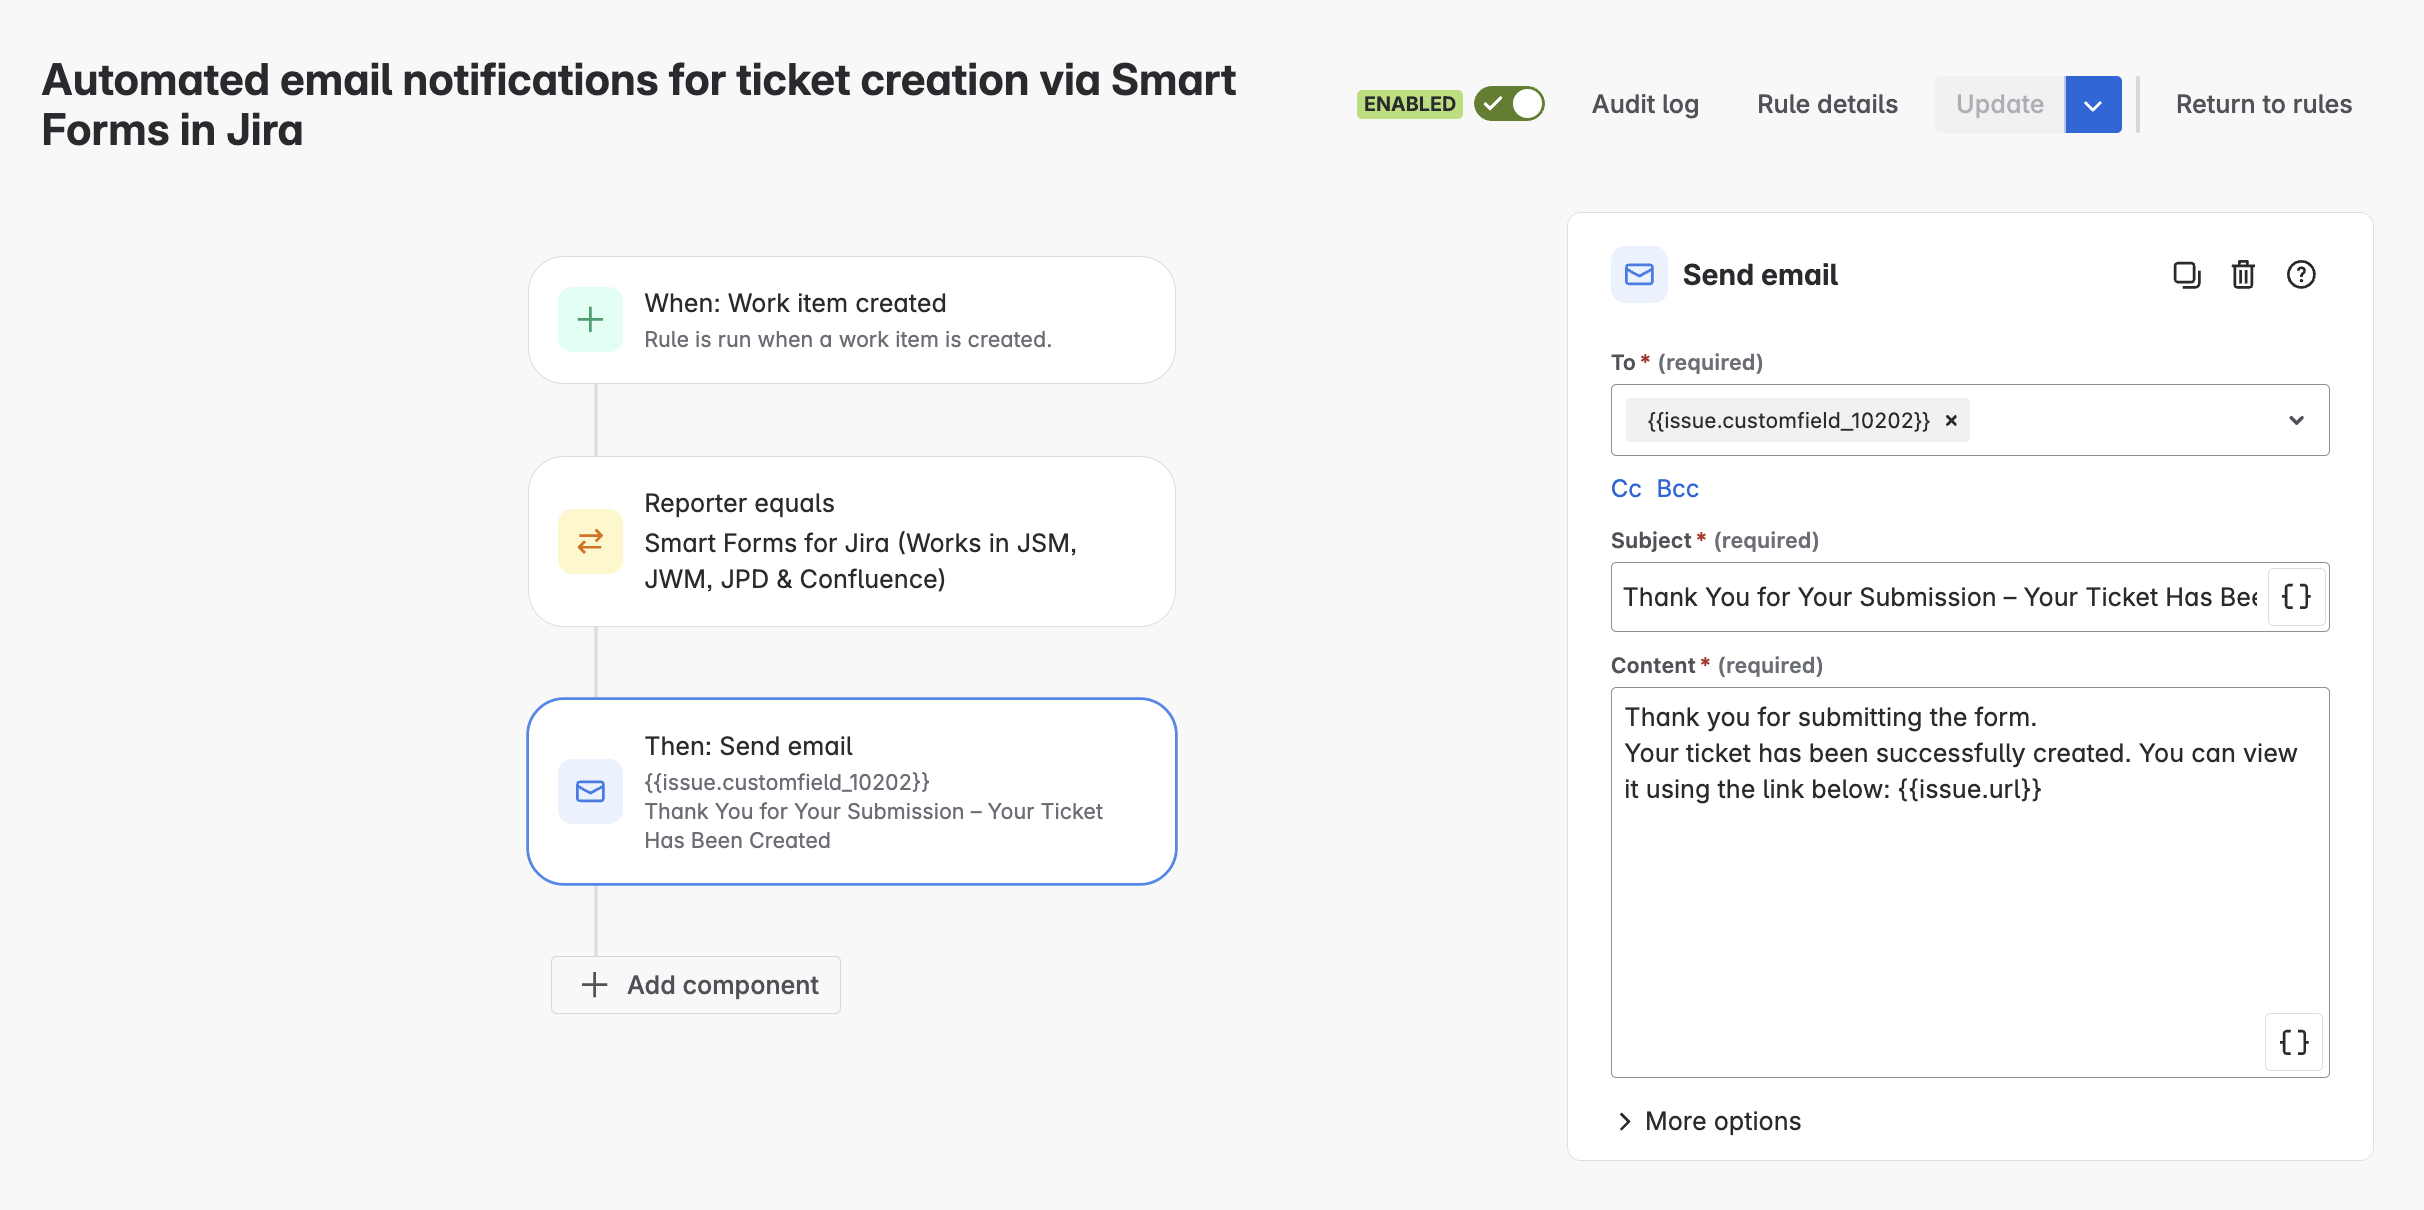This screenshot has height=1210, width=2424.
Task: Open the help question mark icon
Action: click(x=2300, y=275)
